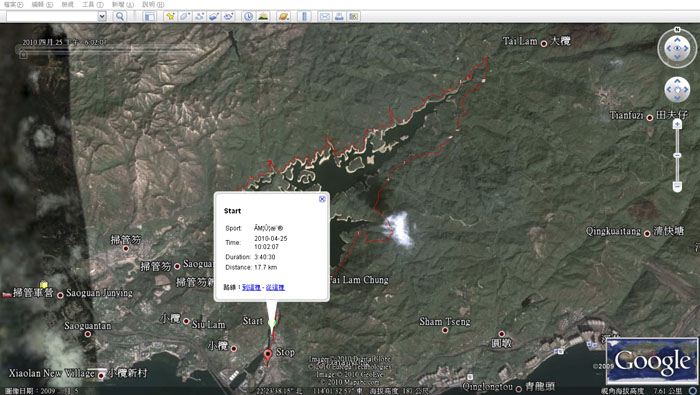
Task: Toggle the sunlight display icon
Action: pos(263,17)
